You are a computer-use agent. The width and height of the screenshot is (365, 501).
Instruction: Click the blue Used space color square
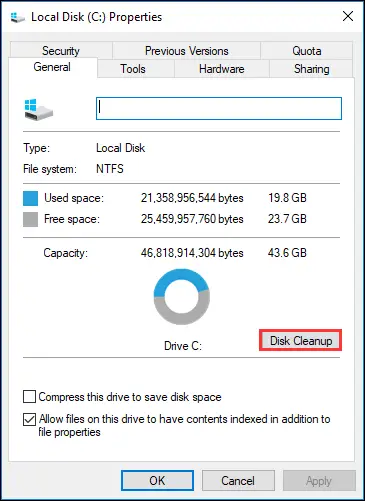tap(30, 198)
